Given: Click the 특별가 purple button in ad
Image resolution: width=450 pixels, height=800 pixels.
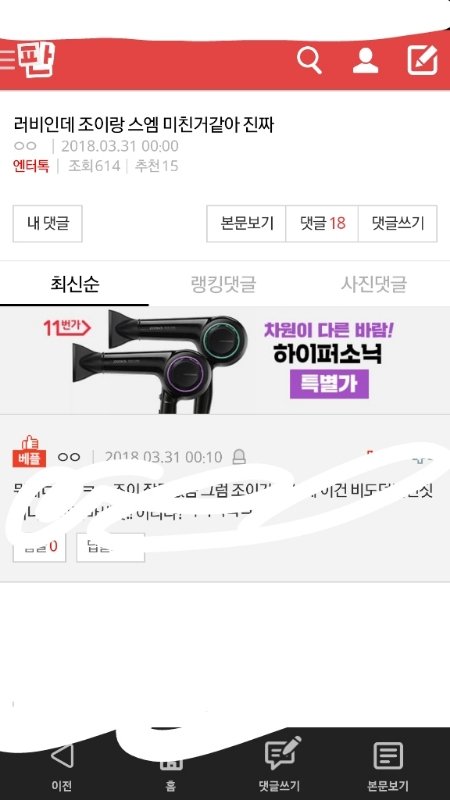Looking at the screenshot, I should coord(329,384).
